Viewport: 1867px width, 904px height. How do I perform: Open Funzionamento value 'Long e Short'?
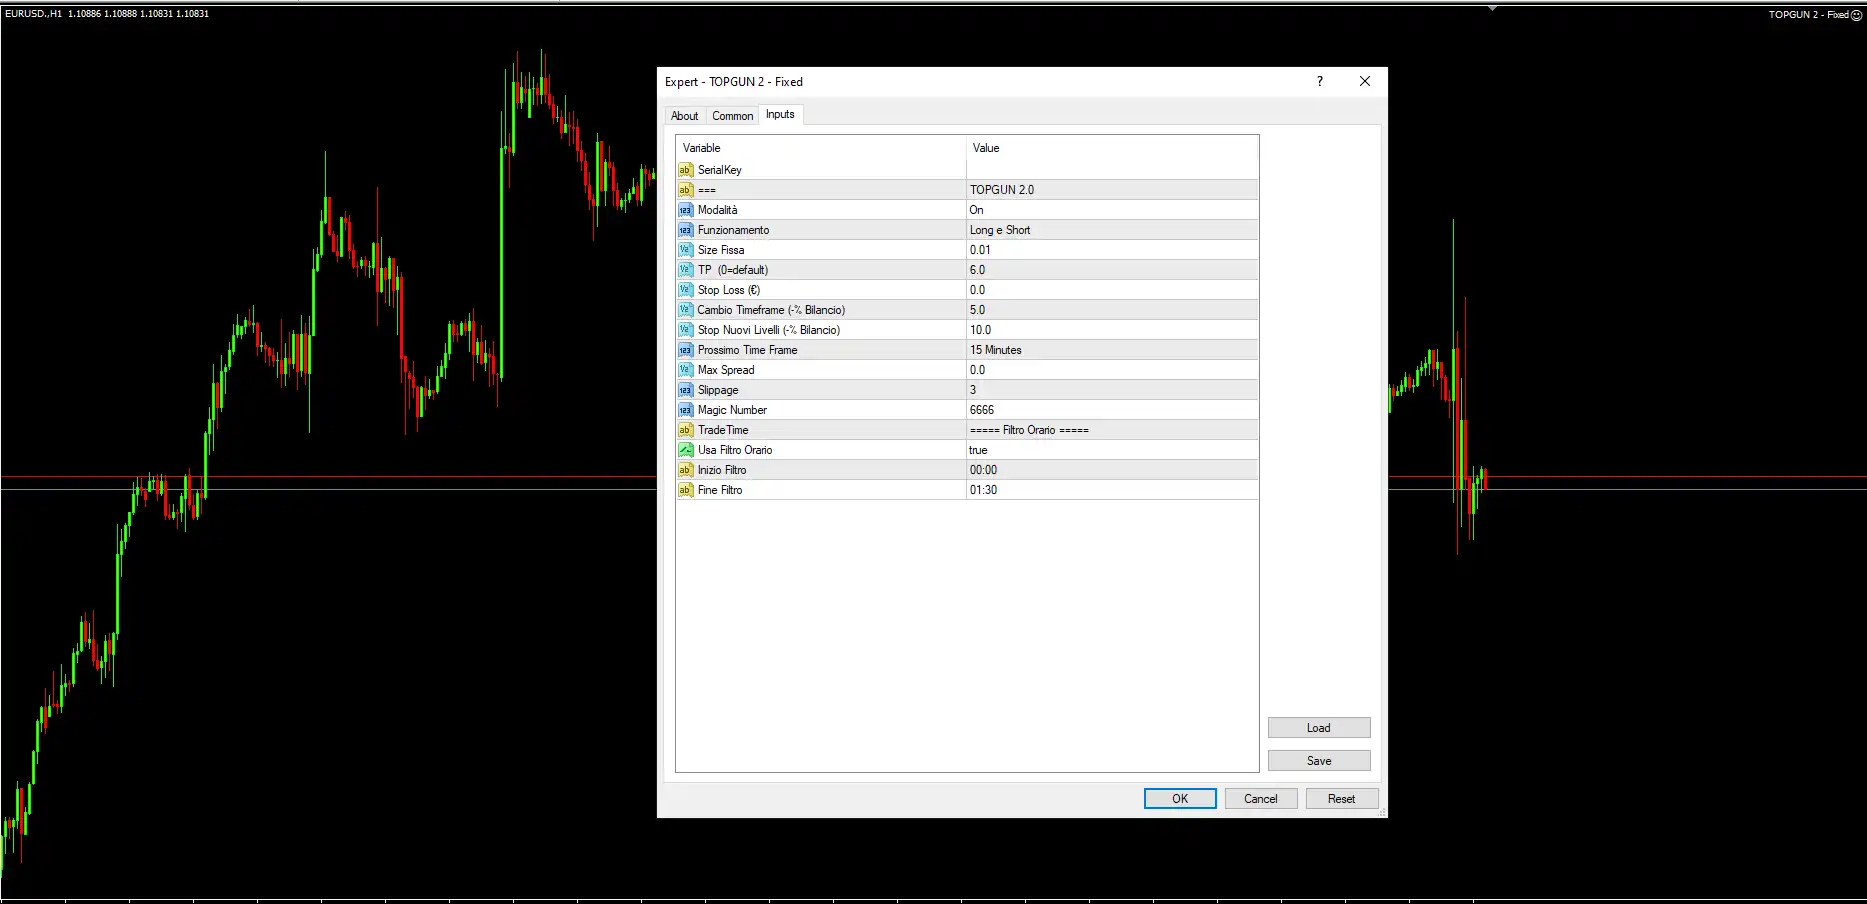click(x=1112, y=230)
